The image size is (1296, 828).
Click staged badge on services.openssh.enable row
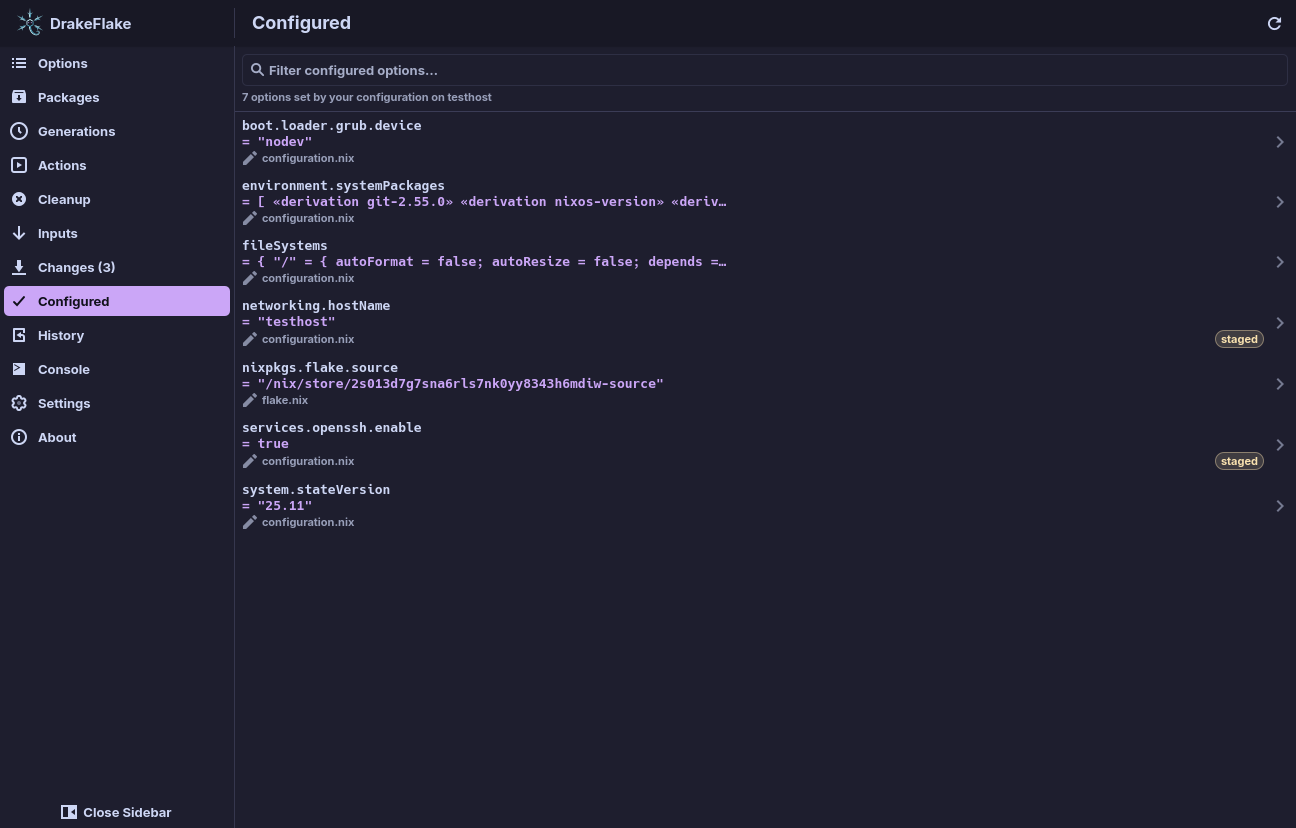[1239, 461]
